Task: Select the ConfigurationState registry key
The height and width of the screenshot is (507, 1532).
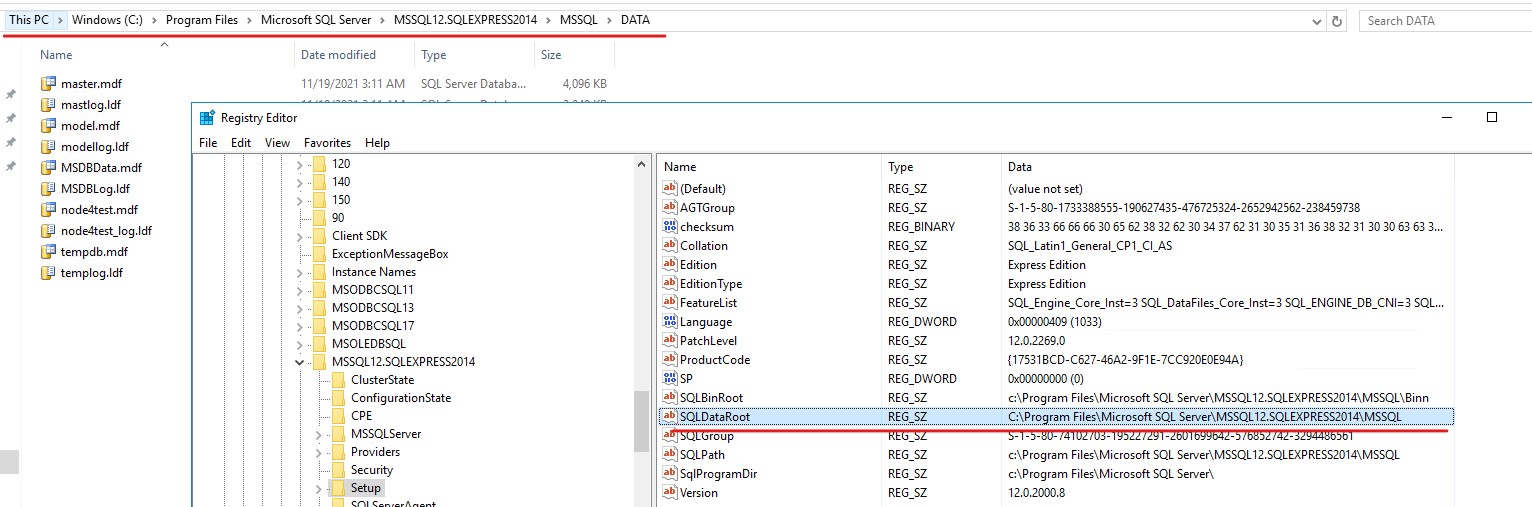Action: (401, 398)
